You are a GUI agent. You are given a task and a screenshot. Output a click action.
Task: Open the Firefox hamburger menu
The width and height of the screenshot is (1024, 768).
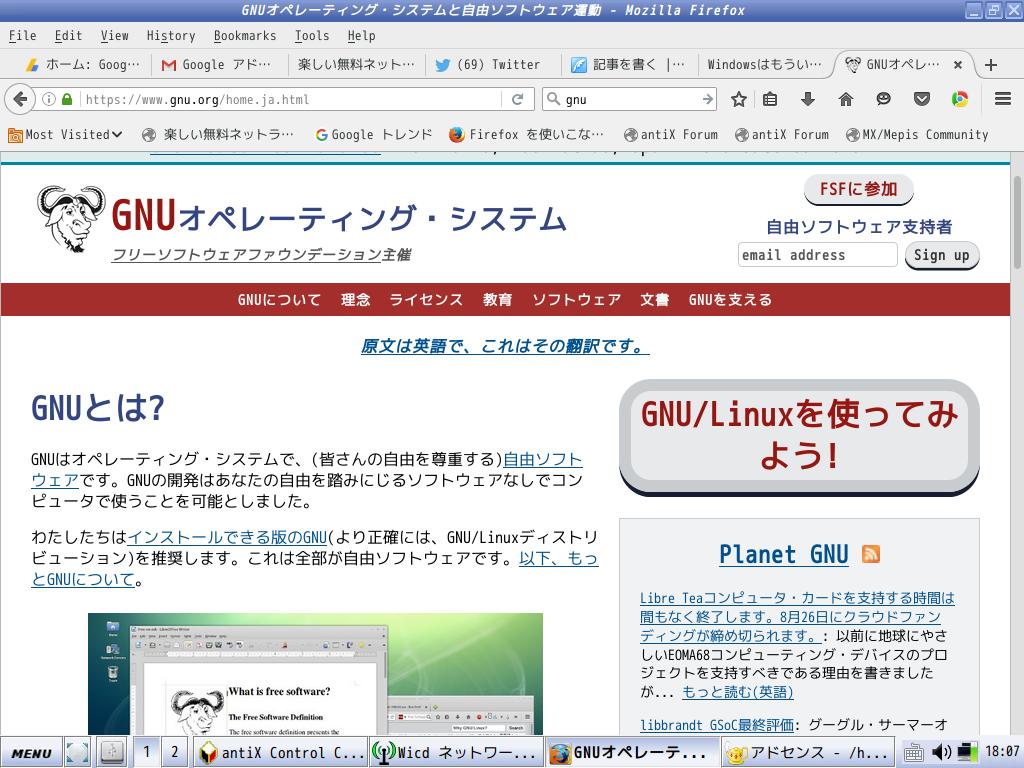coord(1003,99)
